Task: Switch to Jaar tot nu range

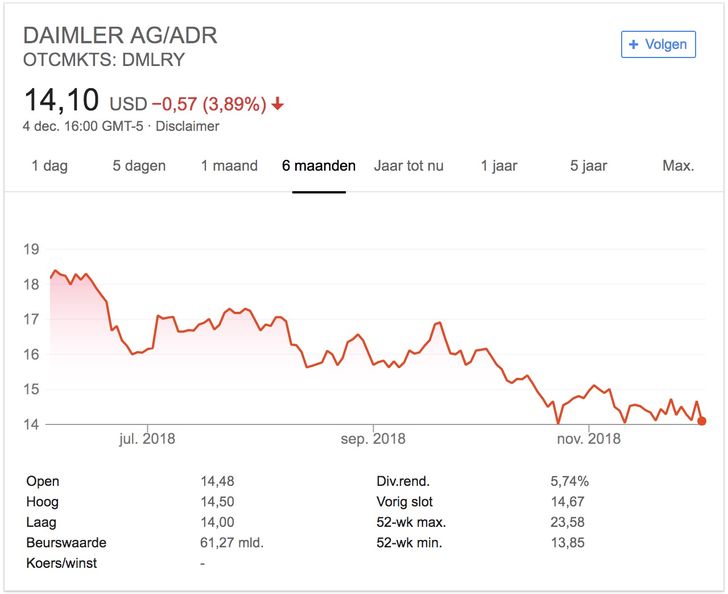Action: point(409,166)
